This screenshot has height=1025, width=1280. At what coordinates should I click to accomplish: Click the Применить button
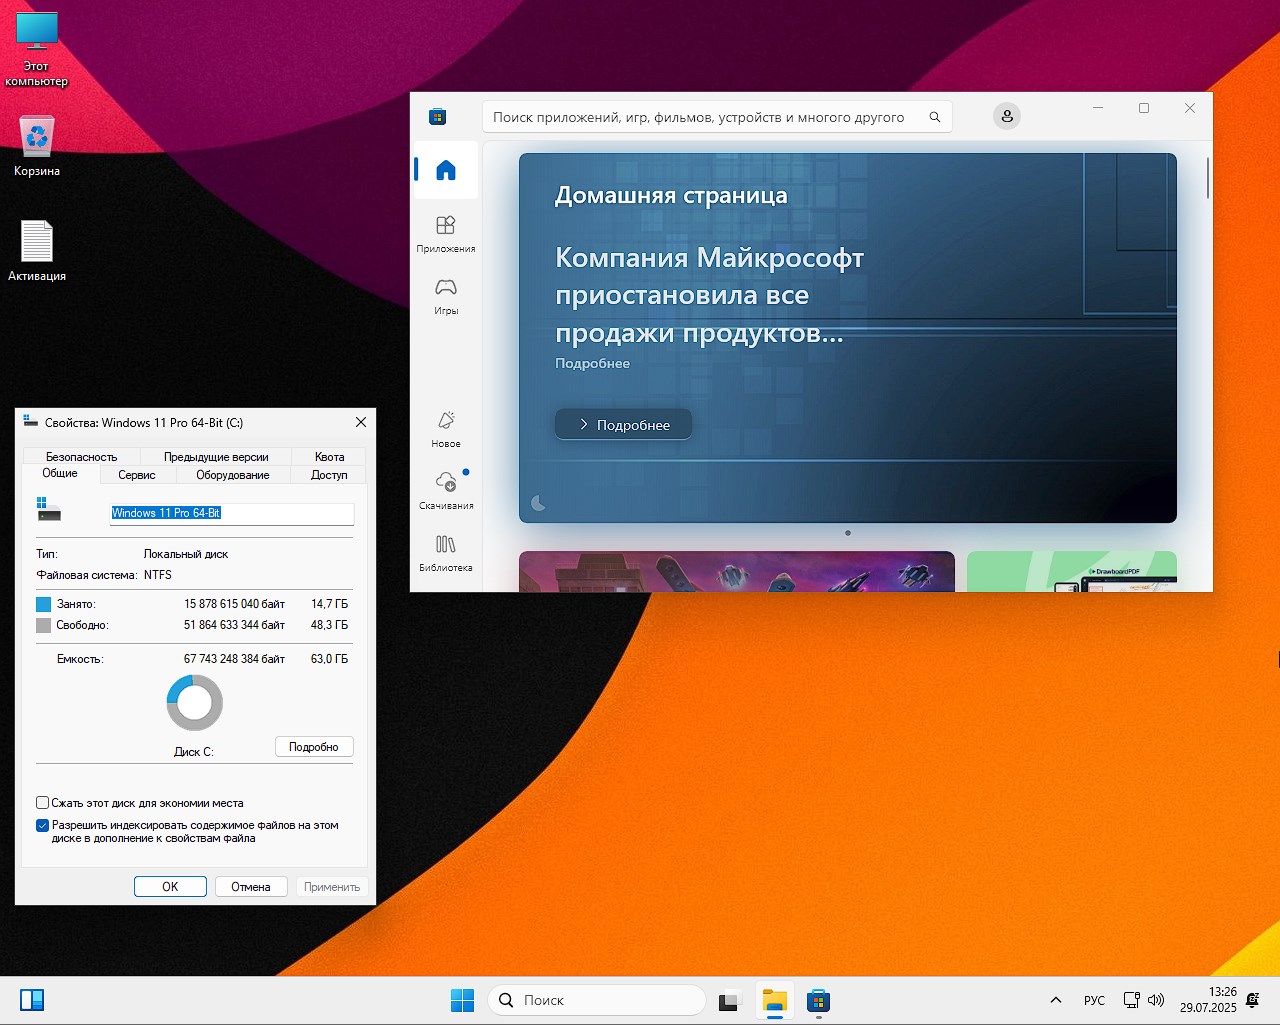(332, 887)
